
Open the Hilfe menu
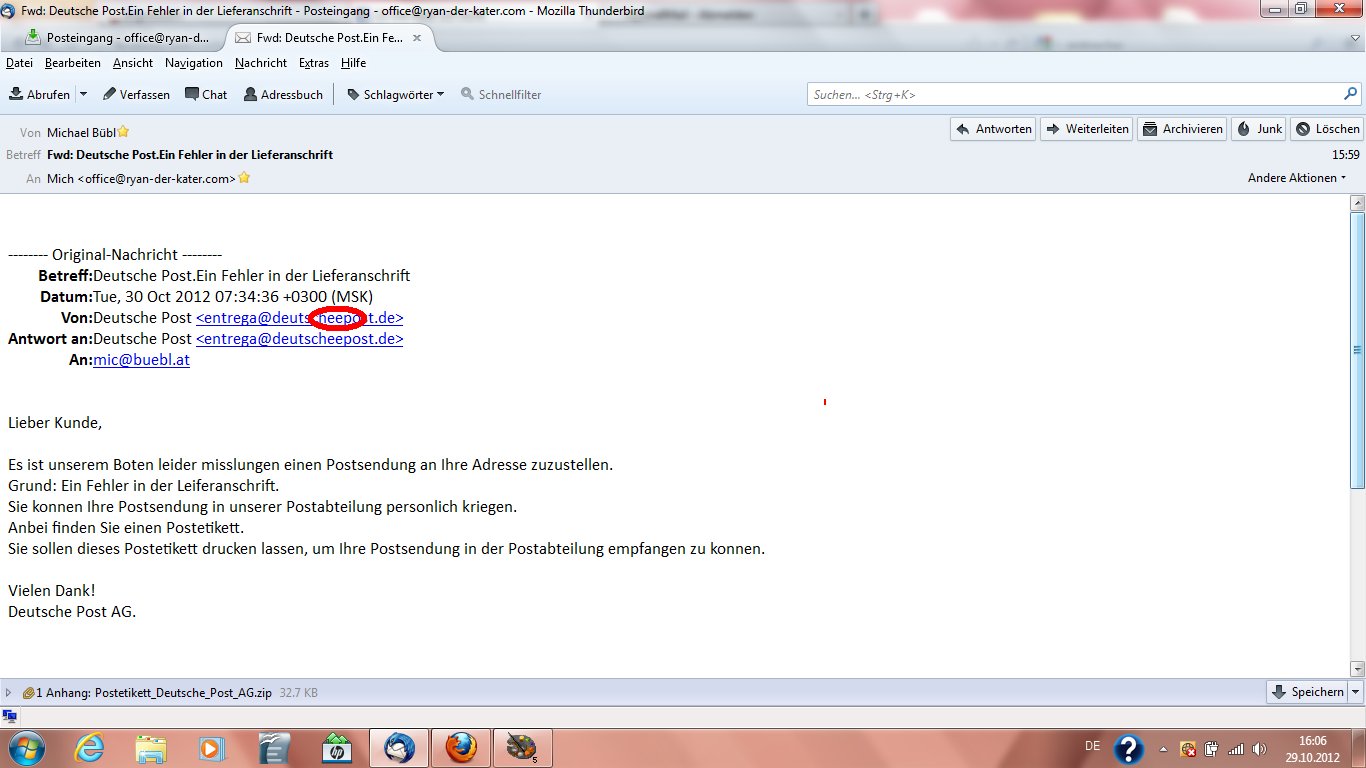(353, 62)
